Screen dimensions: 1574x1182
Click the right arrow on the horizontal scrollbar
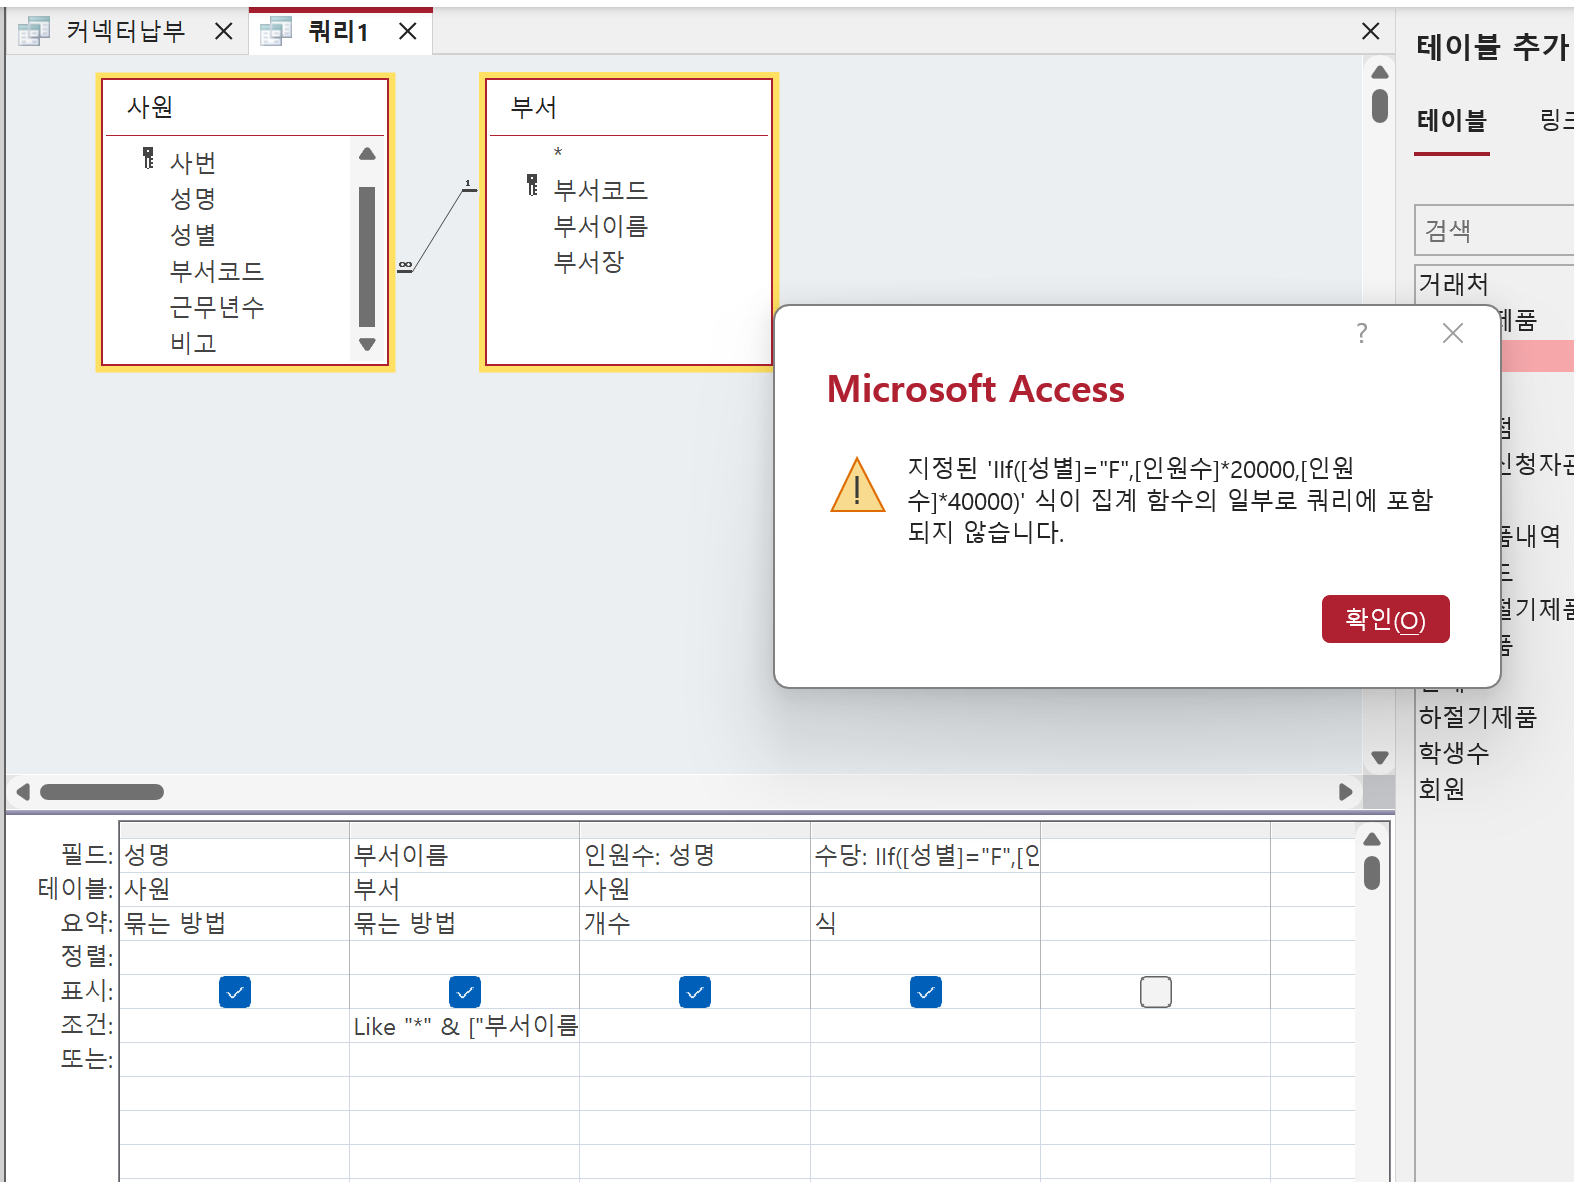(1345, 792)
